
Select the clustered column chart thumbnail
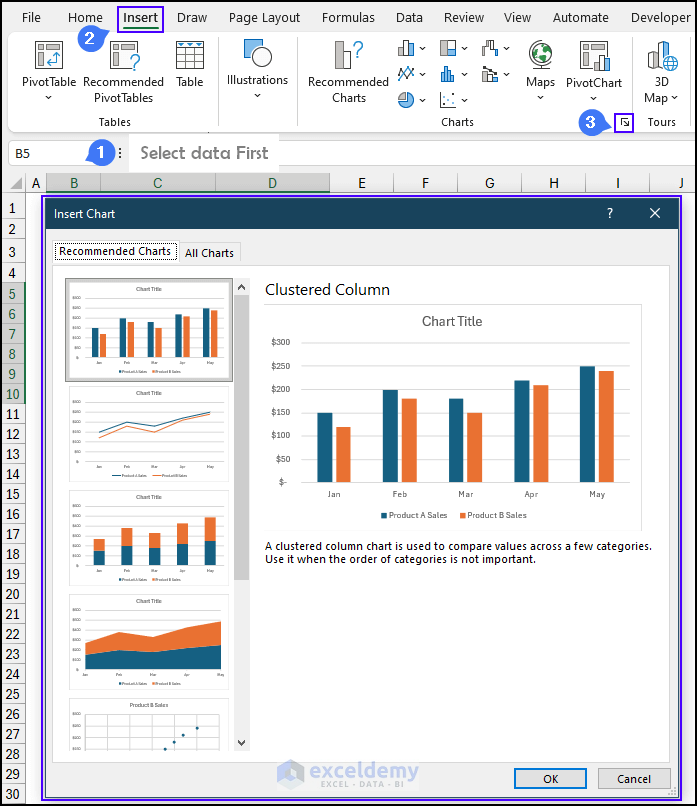pos(149,330)
